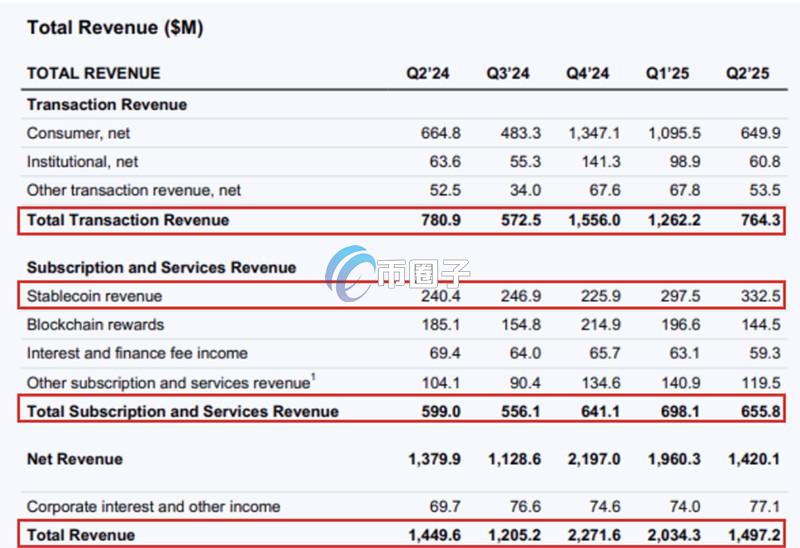Select the 'Corporate interest and other income' label

(x=153, y=506)
